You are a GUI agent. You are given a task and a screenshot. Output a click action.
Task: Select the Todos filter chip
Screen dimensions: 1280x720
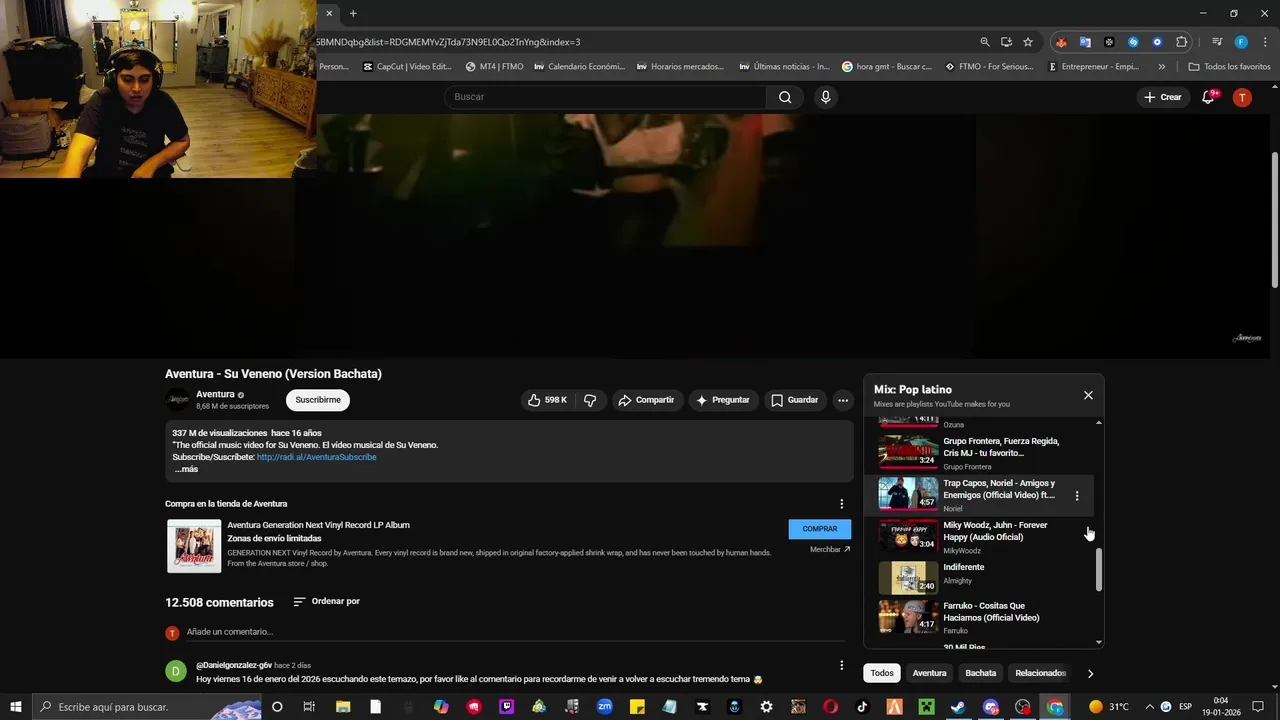[x=882, y=673]
